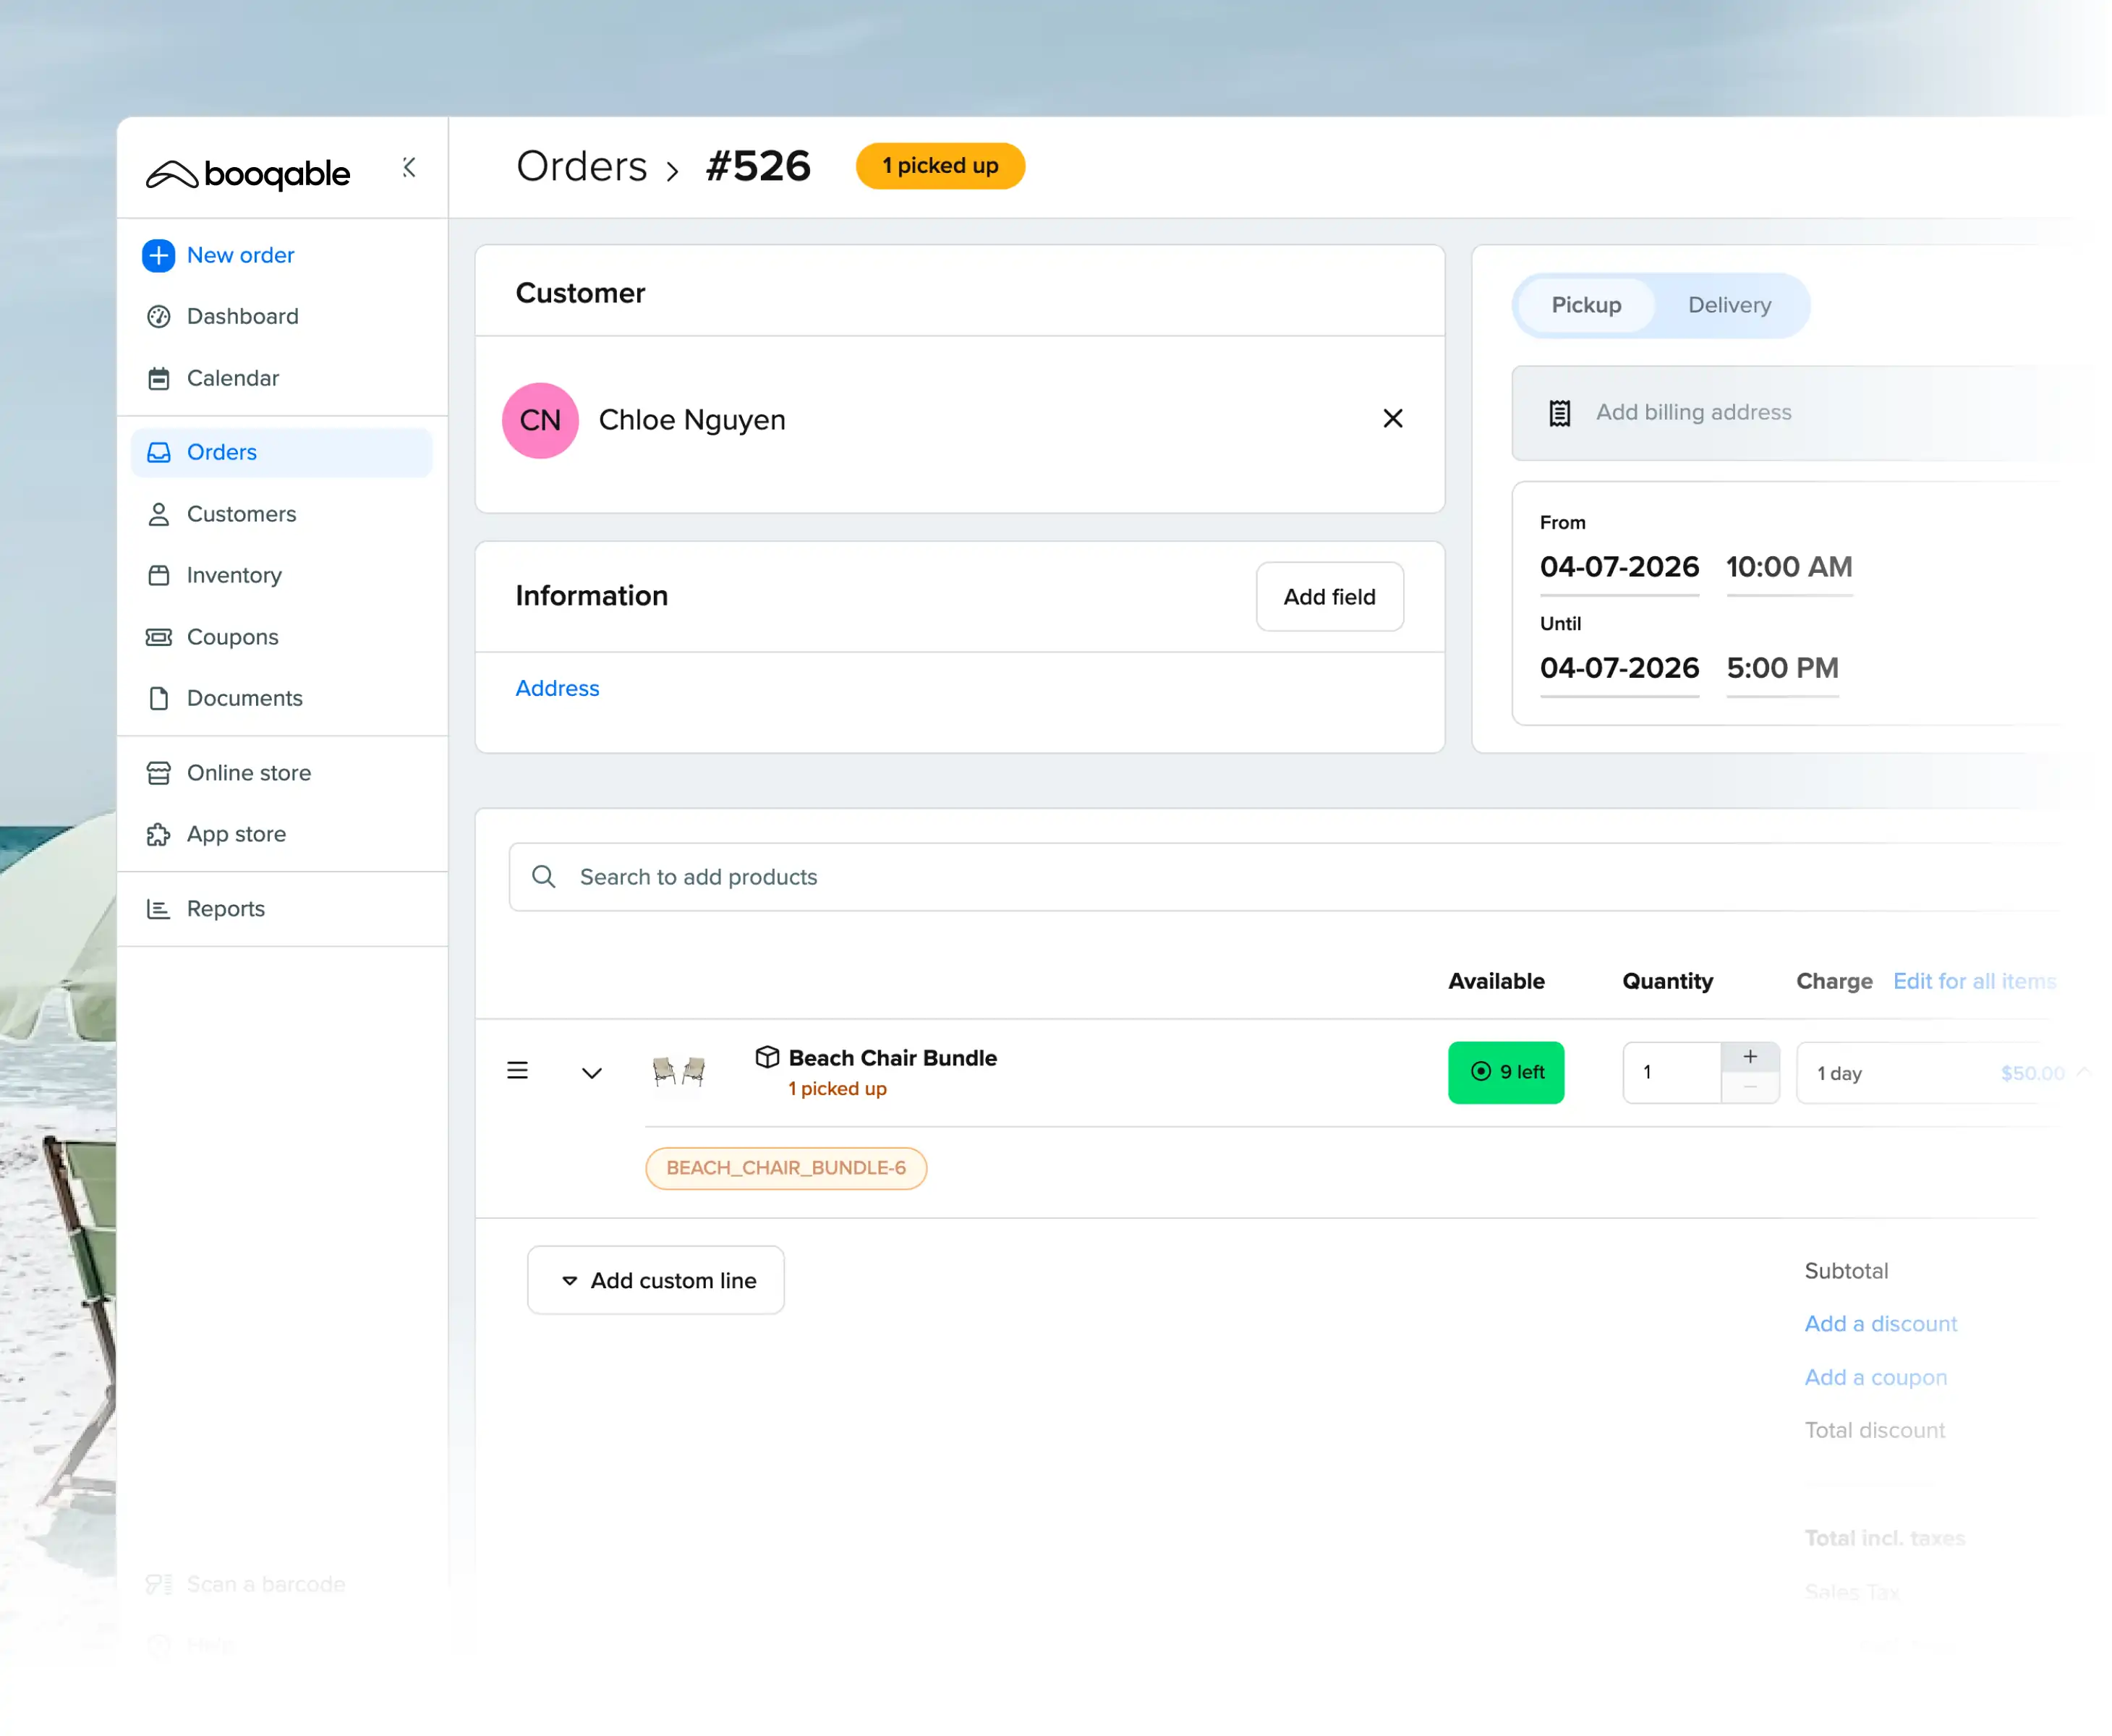Screen dimensions: 2112x1736
Task: Click the '1 picked up' item status text
Action: (x=837, y=1089)
